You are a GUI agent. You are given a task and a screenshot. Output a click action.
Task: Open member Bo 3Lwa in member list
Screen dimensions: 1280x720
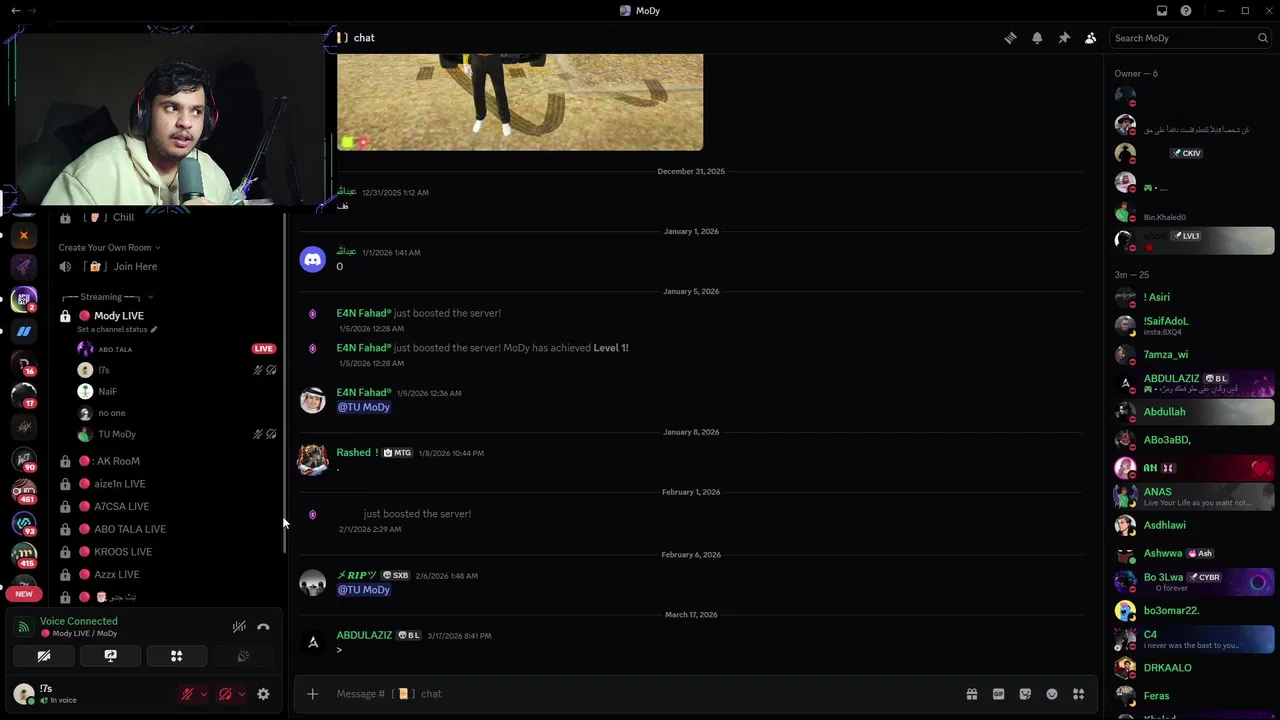coord(1194,582)
